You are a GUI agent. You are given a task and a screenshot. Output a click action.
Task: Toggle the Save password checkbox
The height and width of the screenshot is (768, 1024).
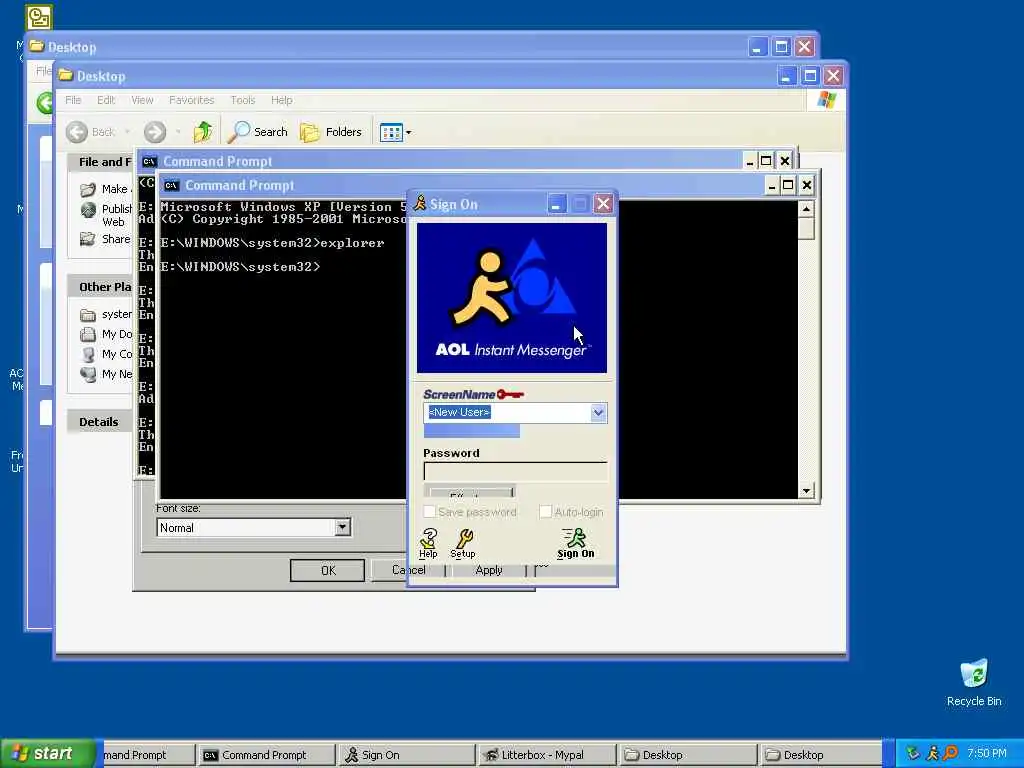(430, 512)
